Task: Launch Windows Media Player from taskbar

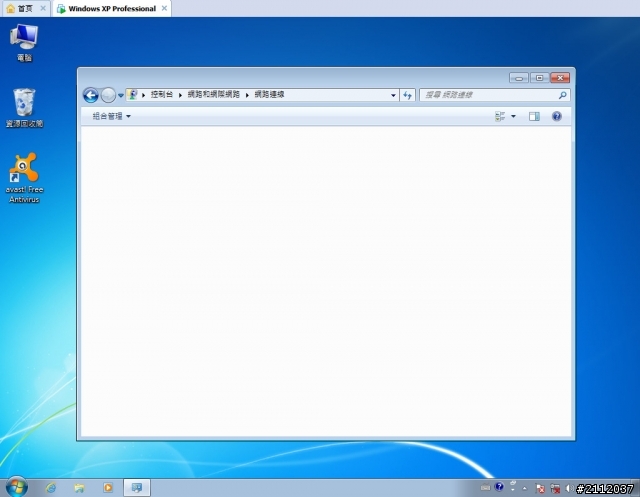Action: click(x=108, y=488)
